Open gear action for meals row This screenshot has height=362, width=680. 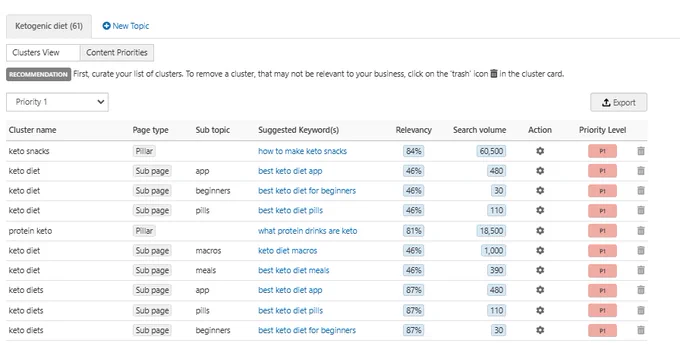(x=540, y=270)
